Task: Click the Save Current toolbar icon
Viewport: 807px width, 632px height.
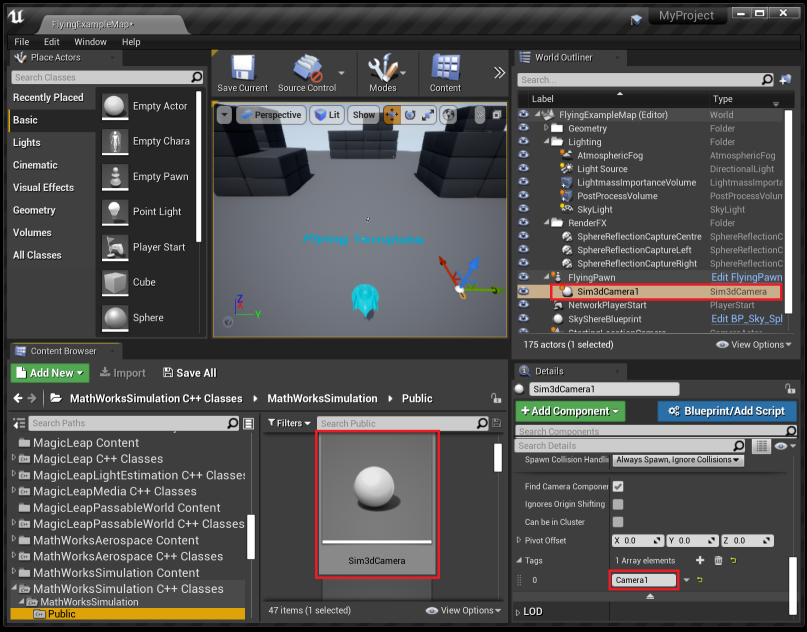Action: [x=241, y=72]
